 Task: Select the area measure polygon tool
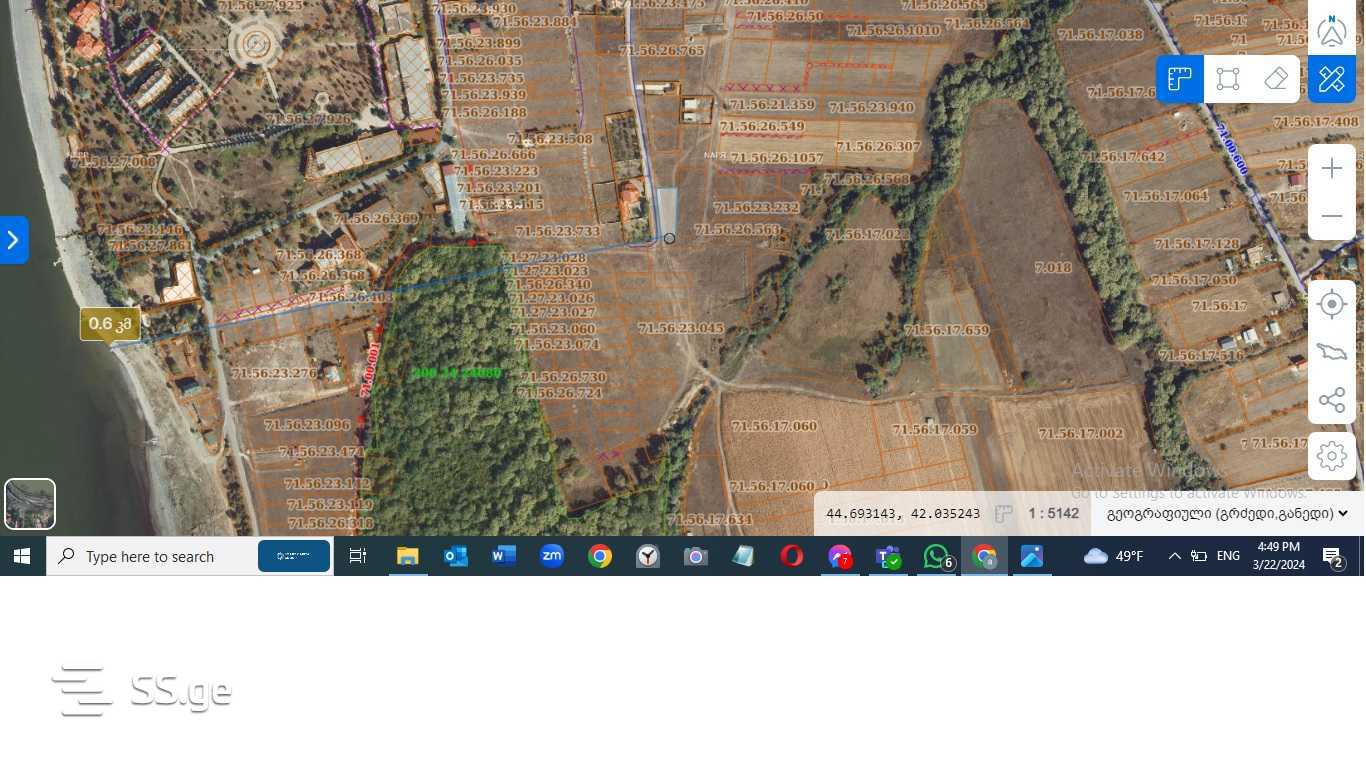pyautogui.click(x=1228, y=79)
